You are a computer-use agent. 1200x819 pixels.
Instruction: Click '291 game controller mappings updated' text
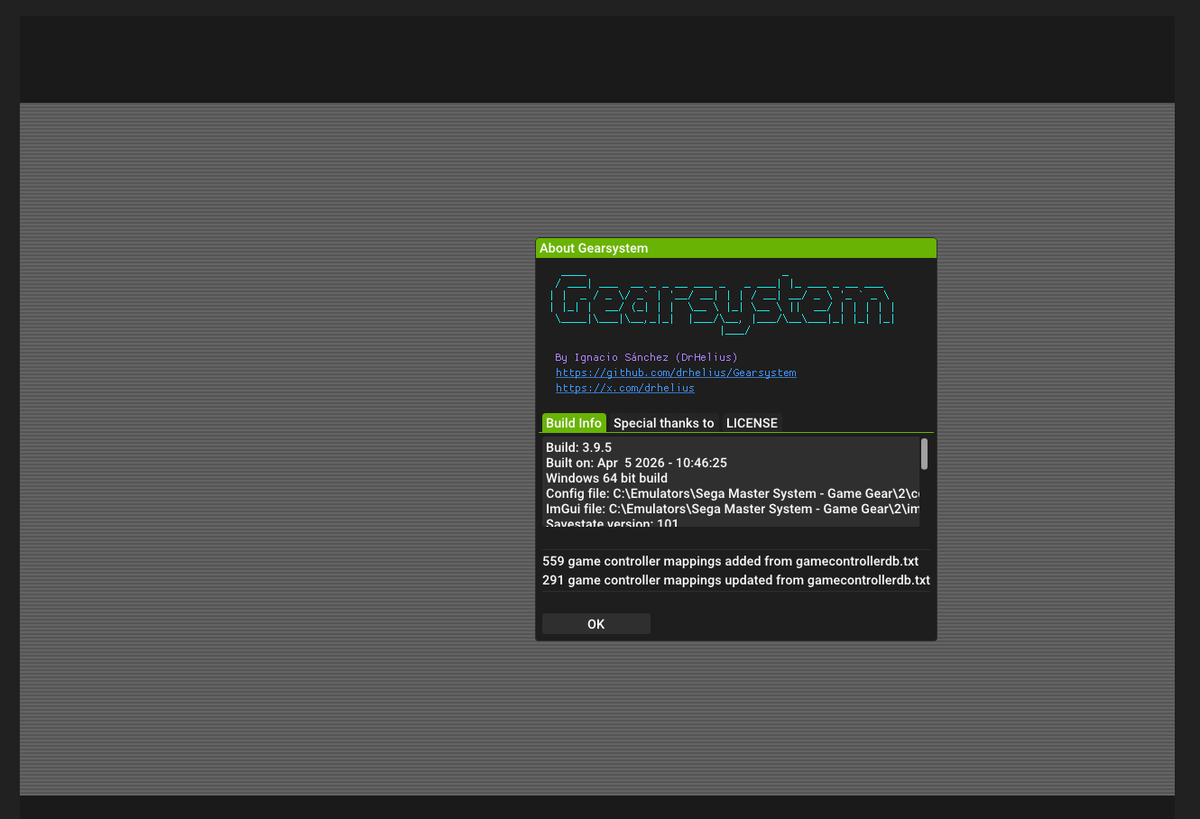point(736,580)
